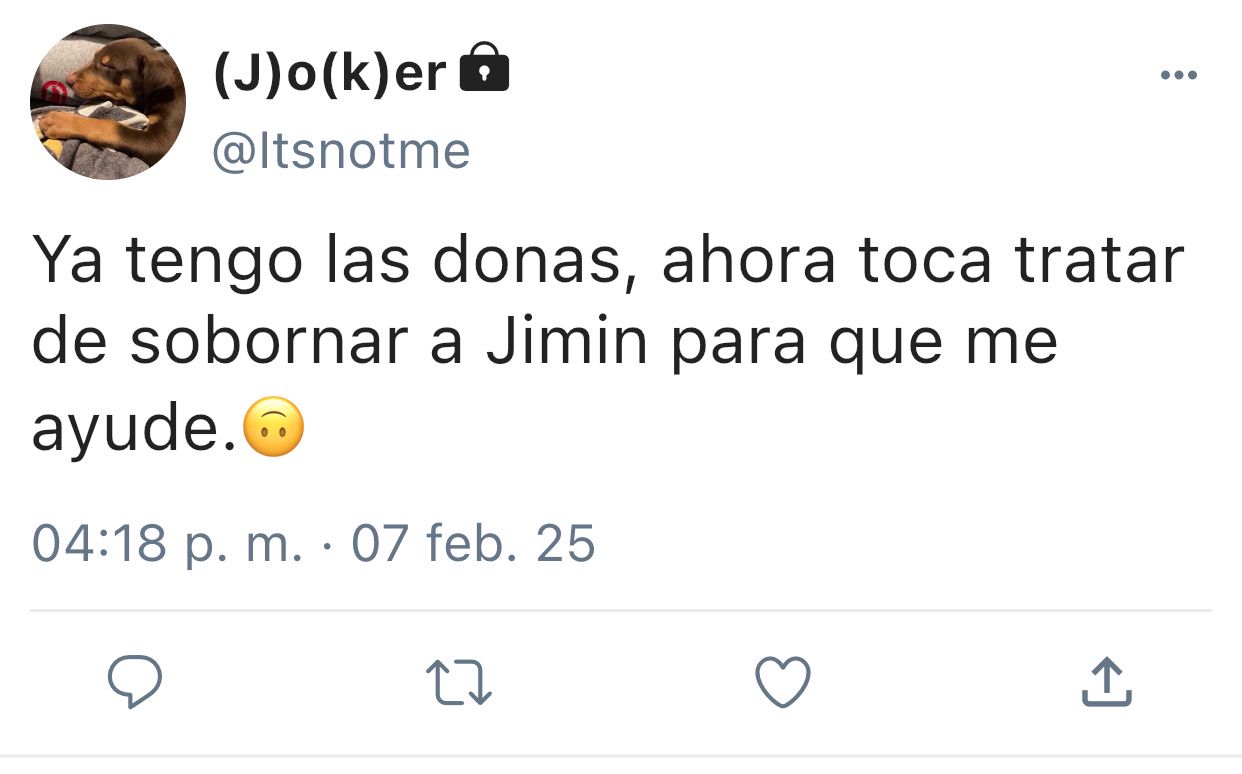Tap the 04:18 p. m. timestamp
The height and width of the screenshot is (774, 1242).
[167, 544]
